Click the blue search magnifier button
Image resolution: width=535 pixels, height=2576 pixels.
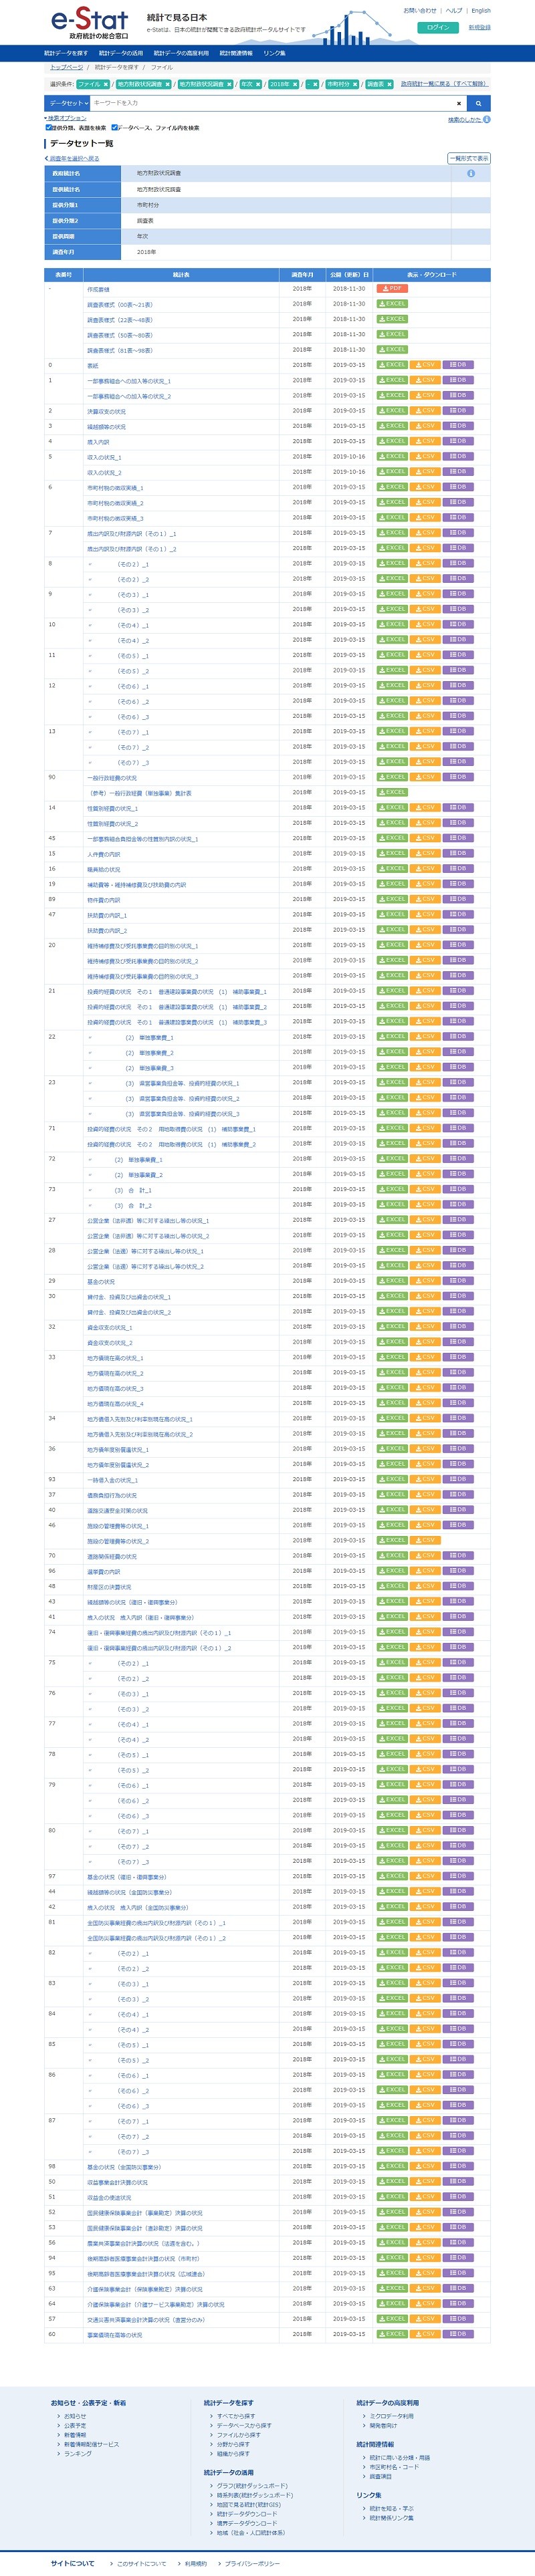(479, 103)
